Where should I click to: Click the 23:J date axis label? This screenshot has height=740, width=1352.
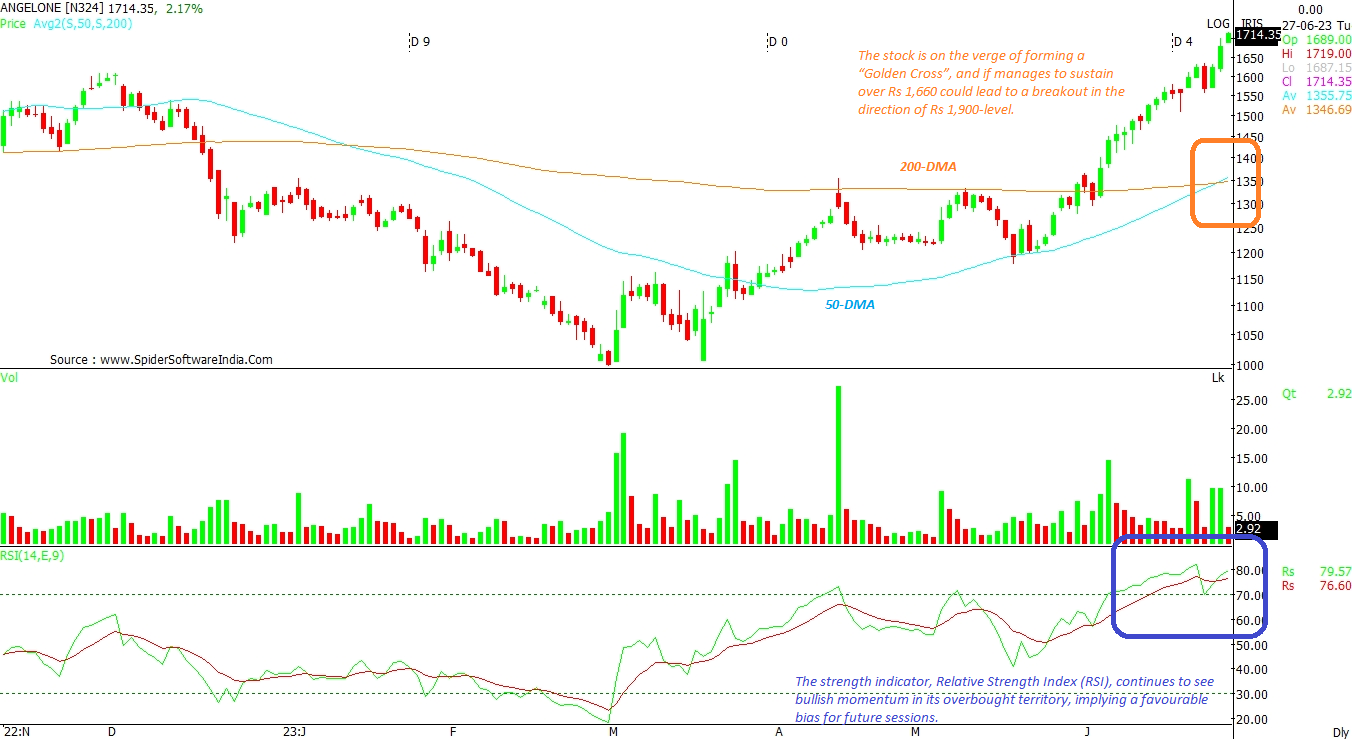click(x=293, y=732)
